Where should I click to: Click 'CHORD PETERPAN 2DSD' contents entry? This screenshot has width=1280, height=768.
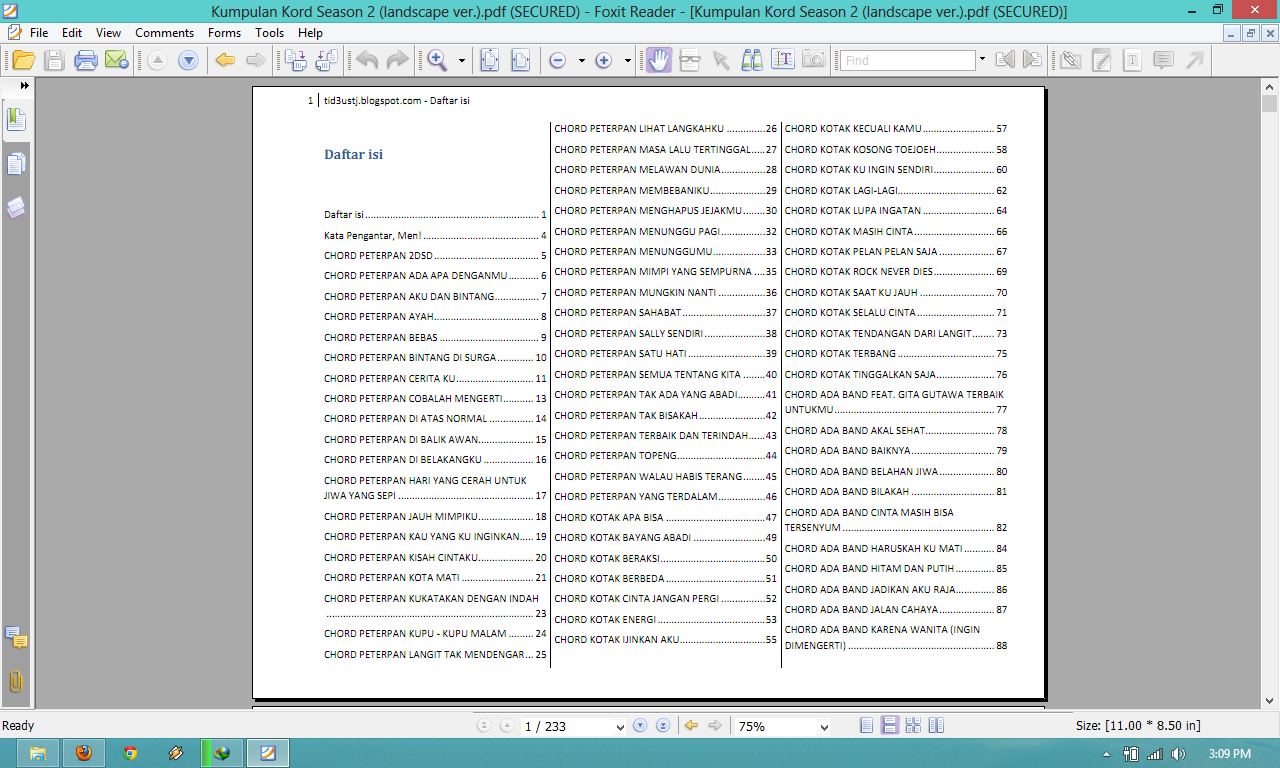pos(435,256)
